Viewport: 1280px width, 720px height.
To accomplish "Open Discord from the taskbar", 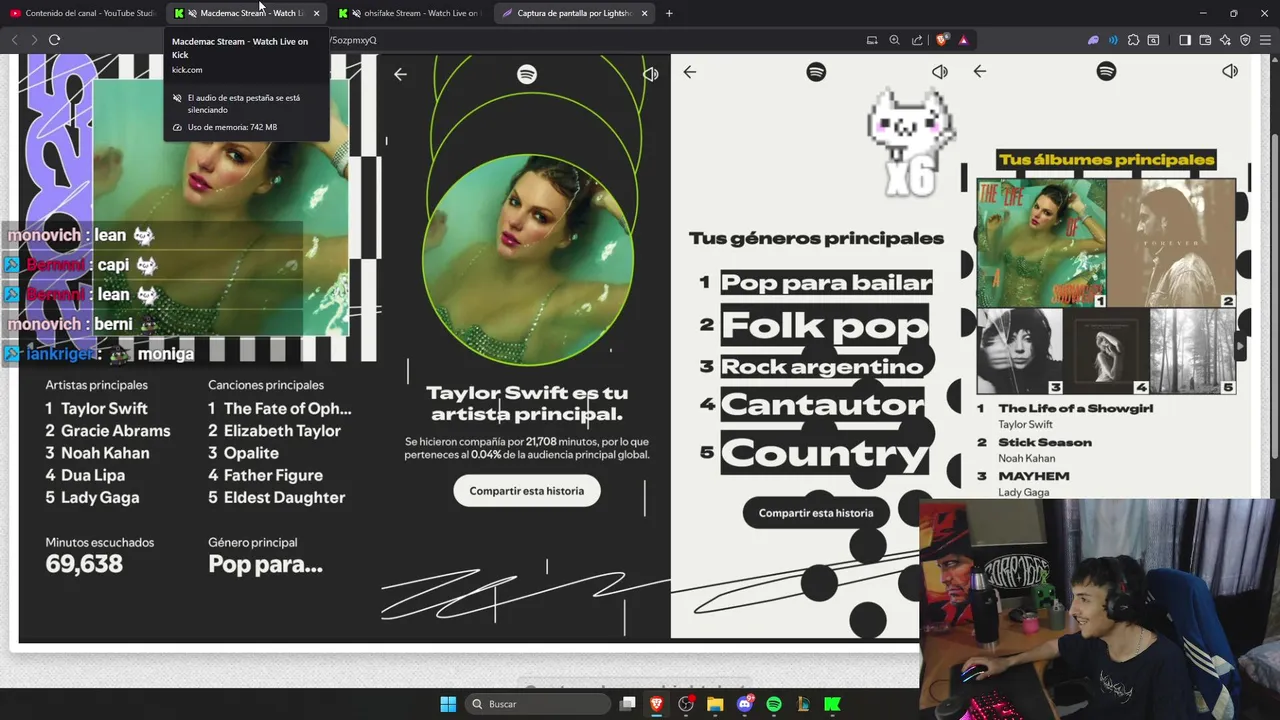I will (744, 704).
